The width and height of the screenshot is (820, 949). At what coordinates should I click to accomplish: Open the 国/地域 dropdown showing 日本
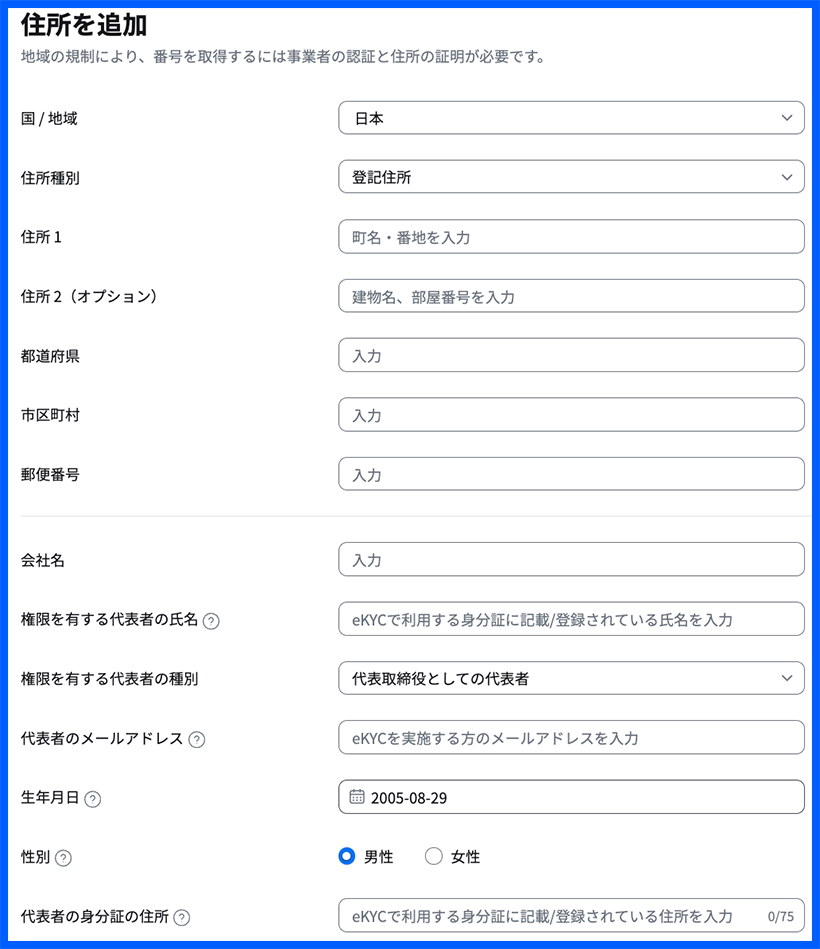pos(570,117)
